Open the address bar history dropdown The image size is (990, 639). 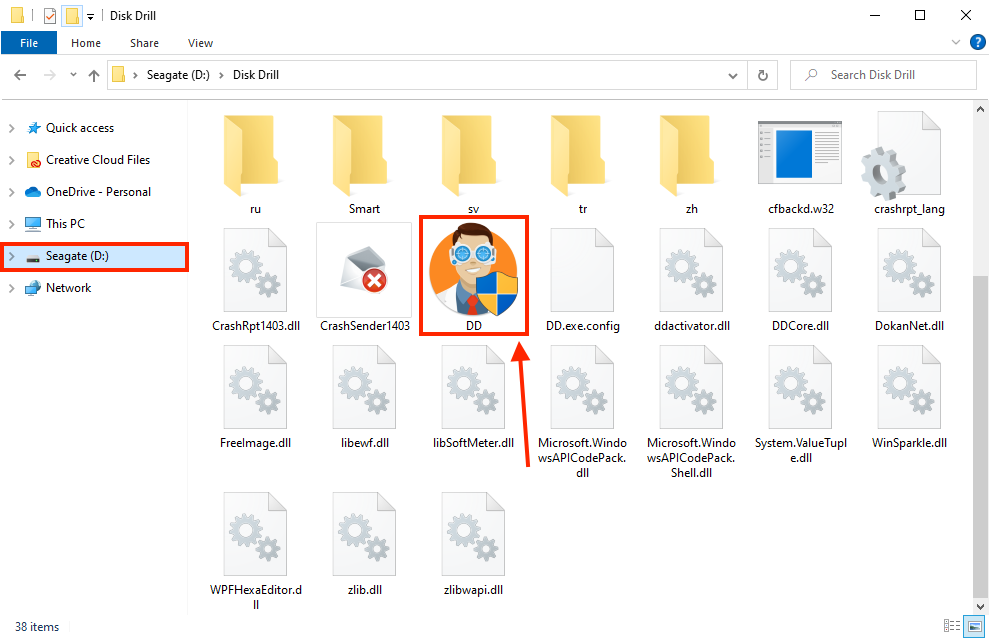(732, 76)
